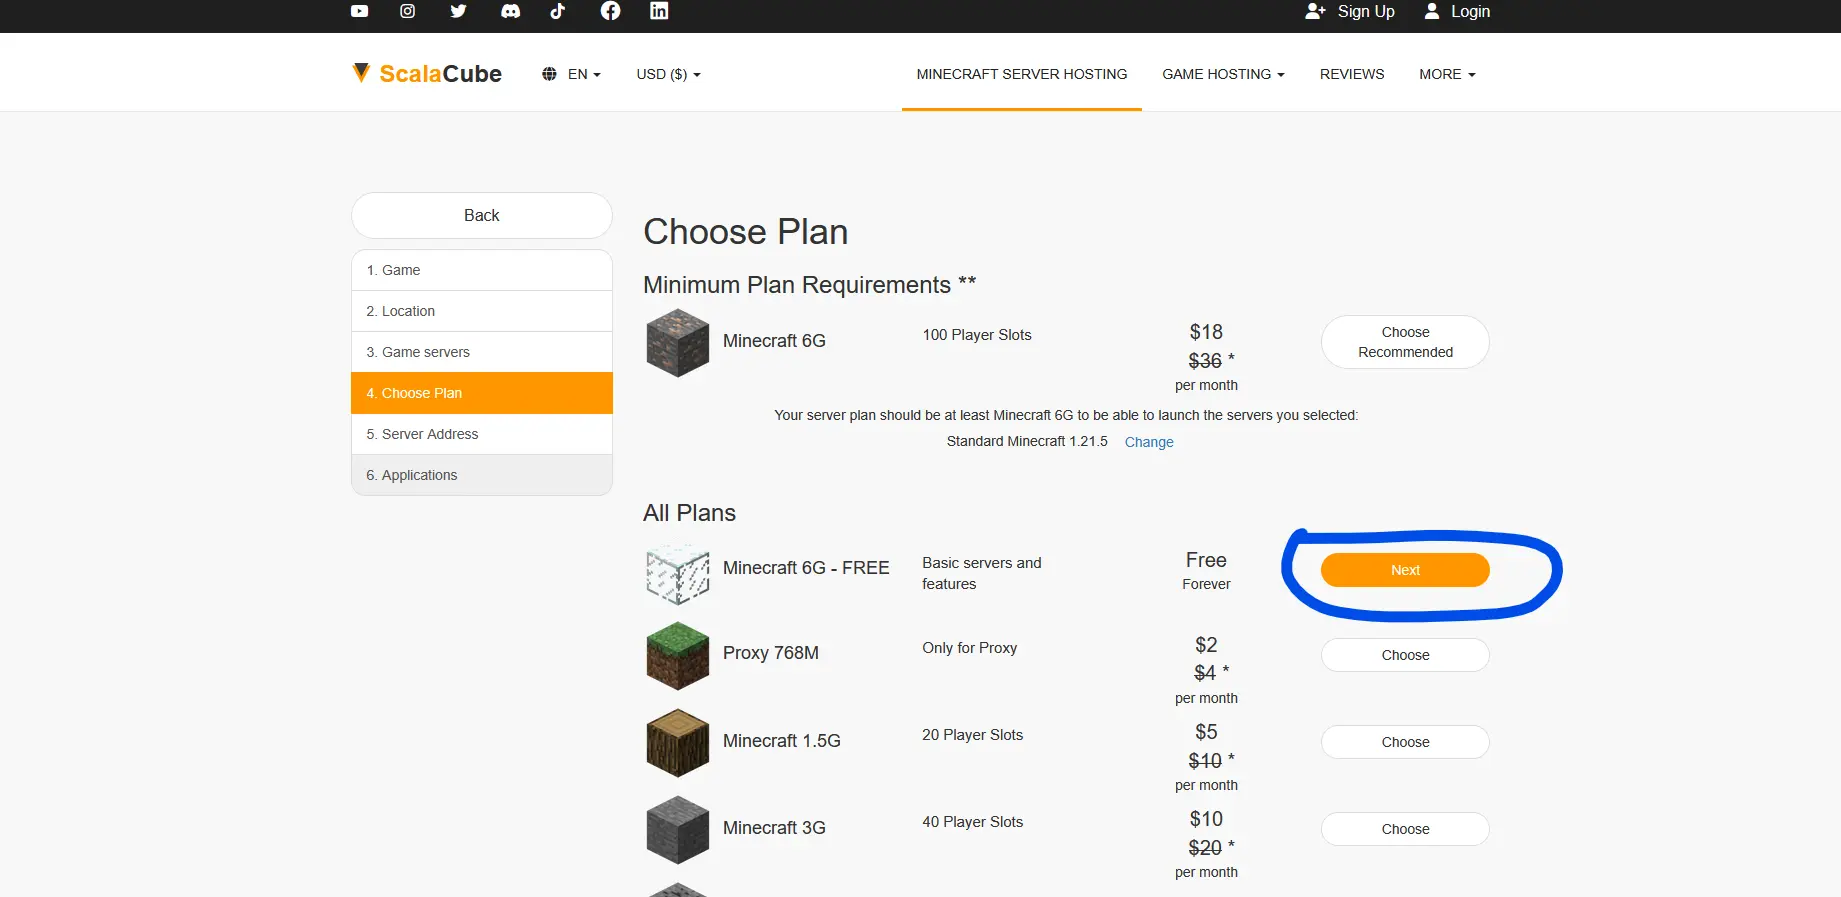The image size is (1841, 897).
Task: Click the Change link for Minecraft version
Action: pos(1149,442)
